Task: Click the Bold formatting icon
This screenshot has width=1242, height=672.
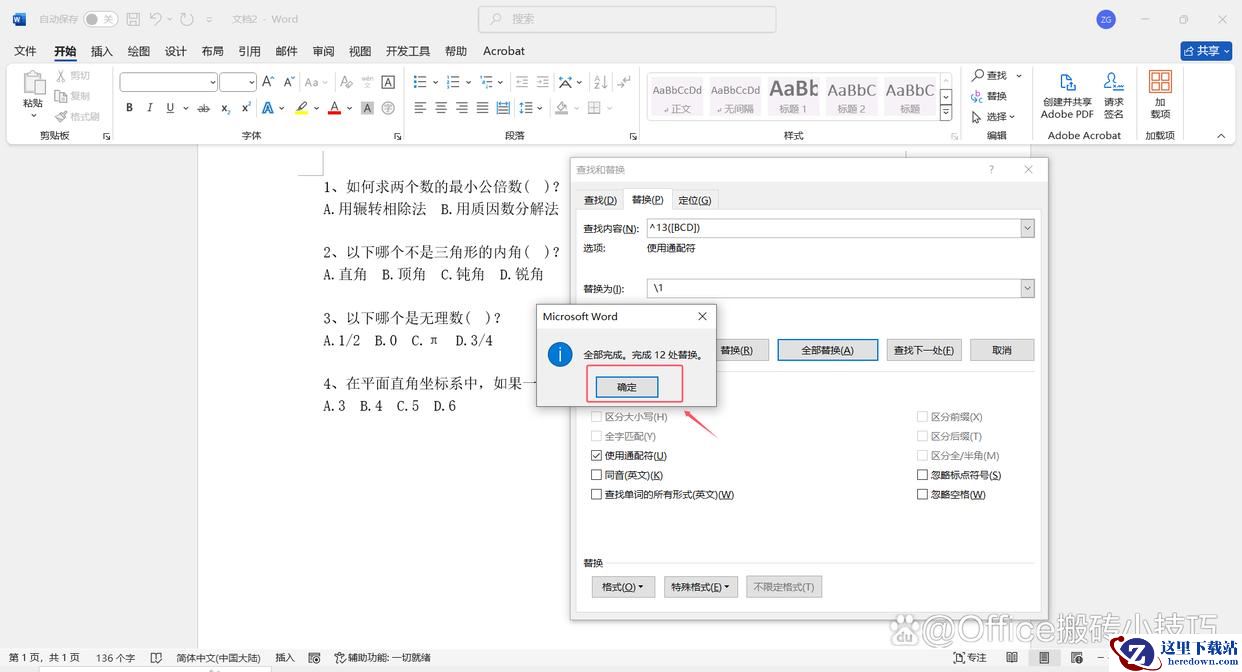Action: click(129, 108)
